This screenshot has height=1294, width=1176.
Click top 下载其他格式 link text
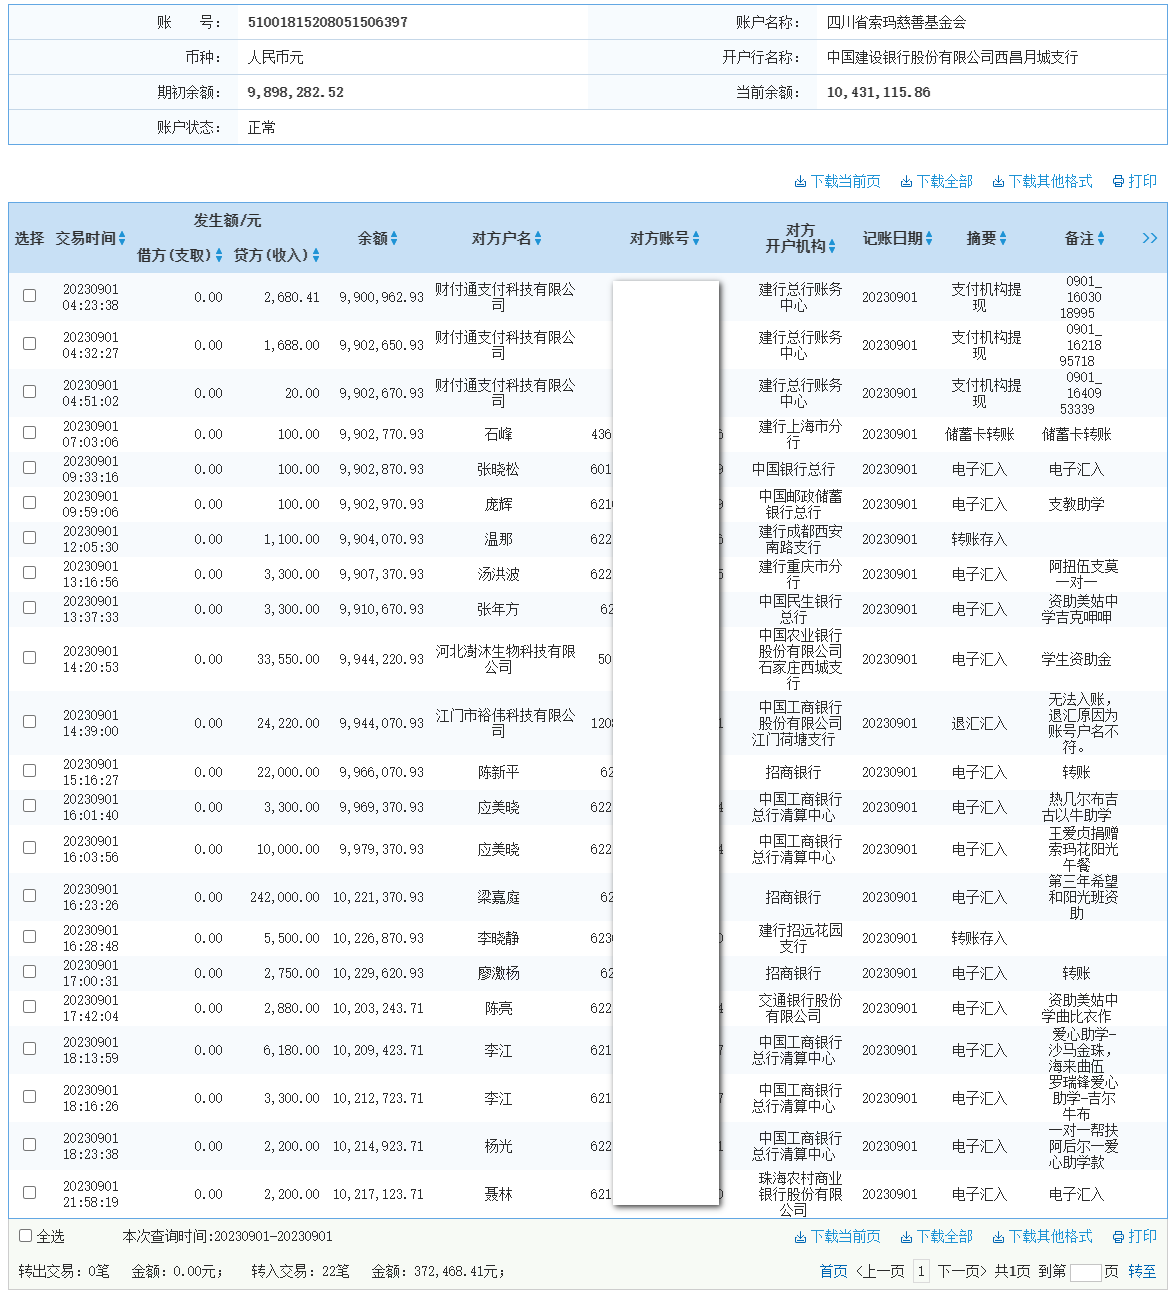tap(1051, 182)
